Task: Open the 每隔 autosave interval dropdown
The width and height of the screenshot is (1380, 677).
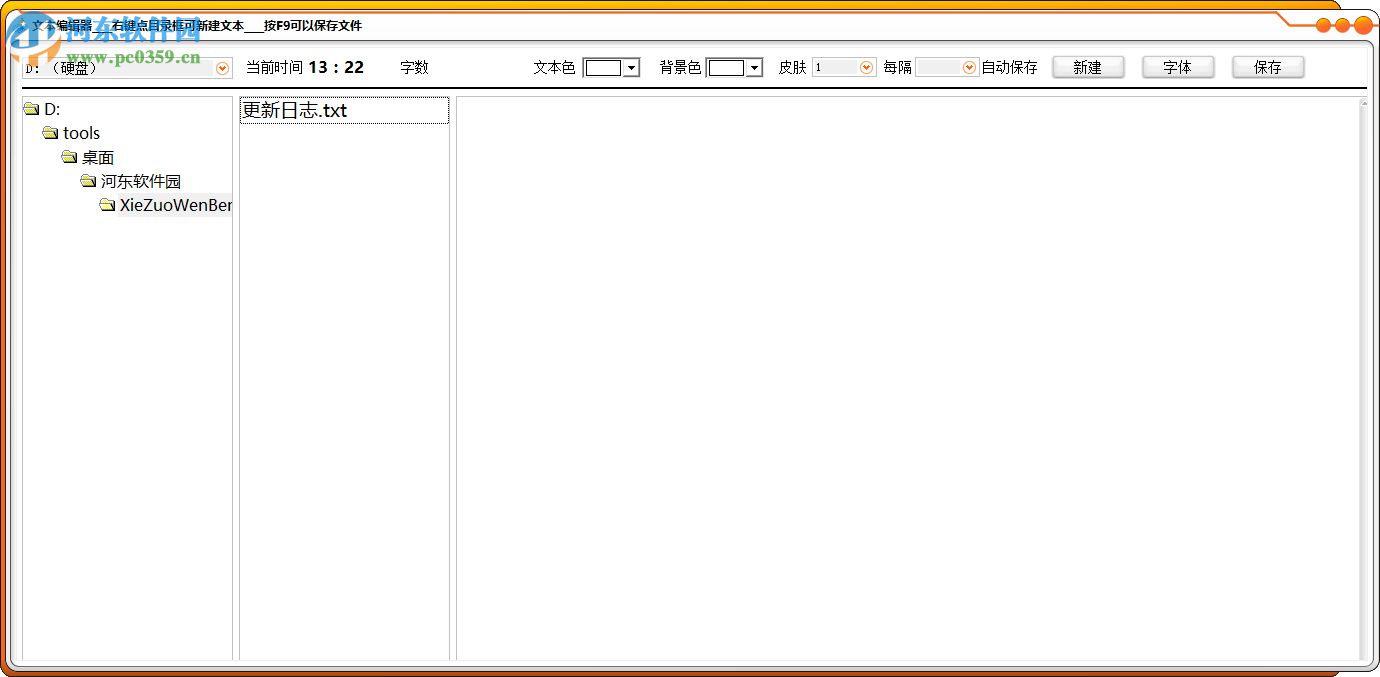Action: 968,67
